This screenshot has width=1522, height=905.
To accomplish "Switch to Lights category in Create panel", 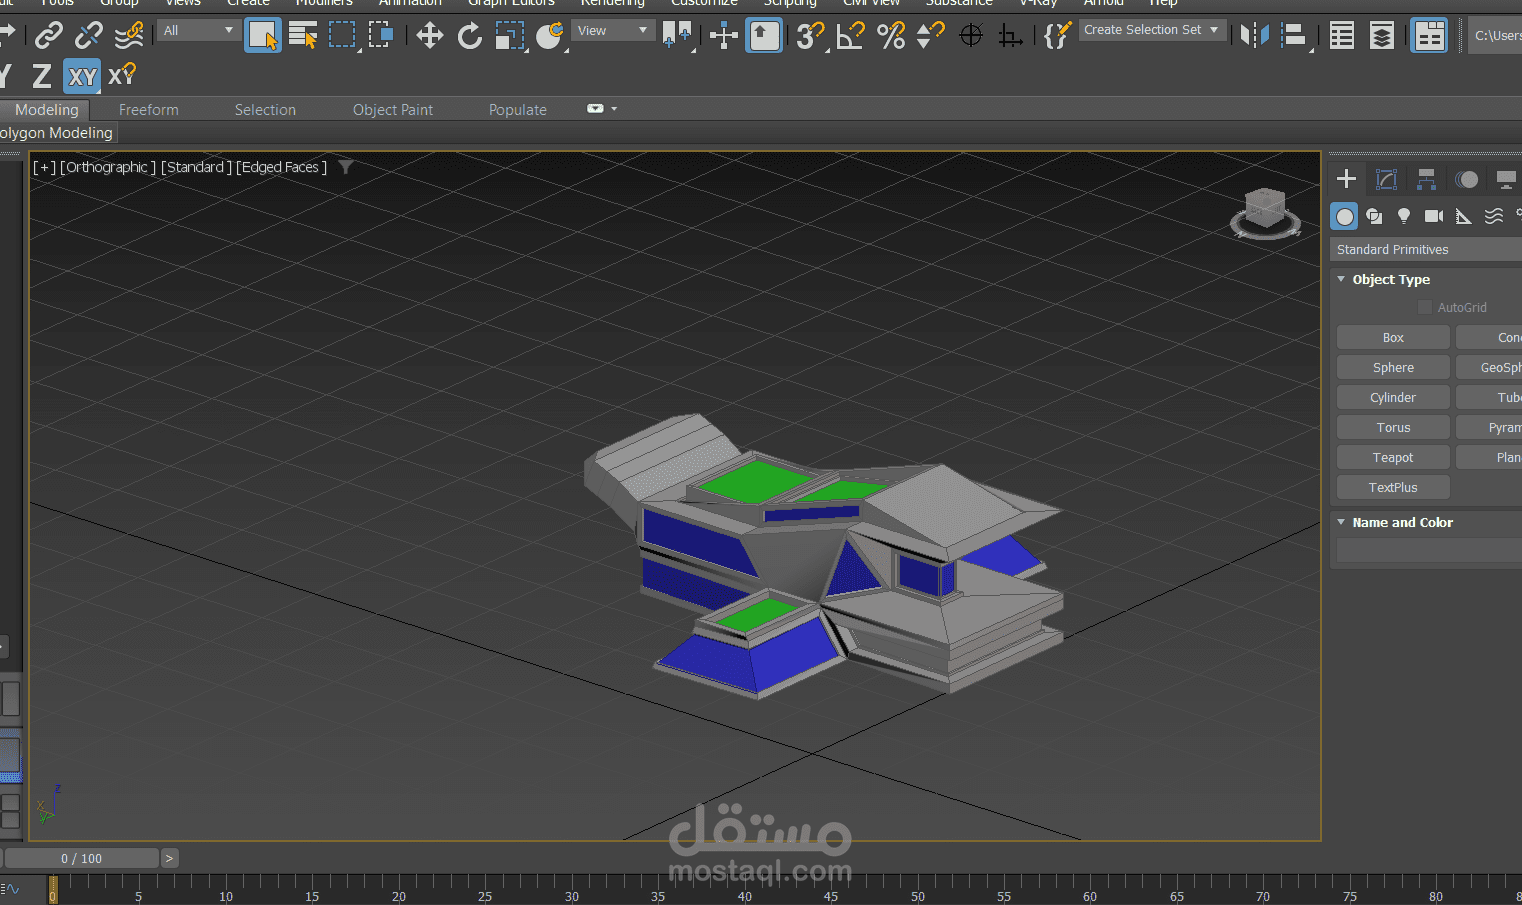I will 1404,216.
